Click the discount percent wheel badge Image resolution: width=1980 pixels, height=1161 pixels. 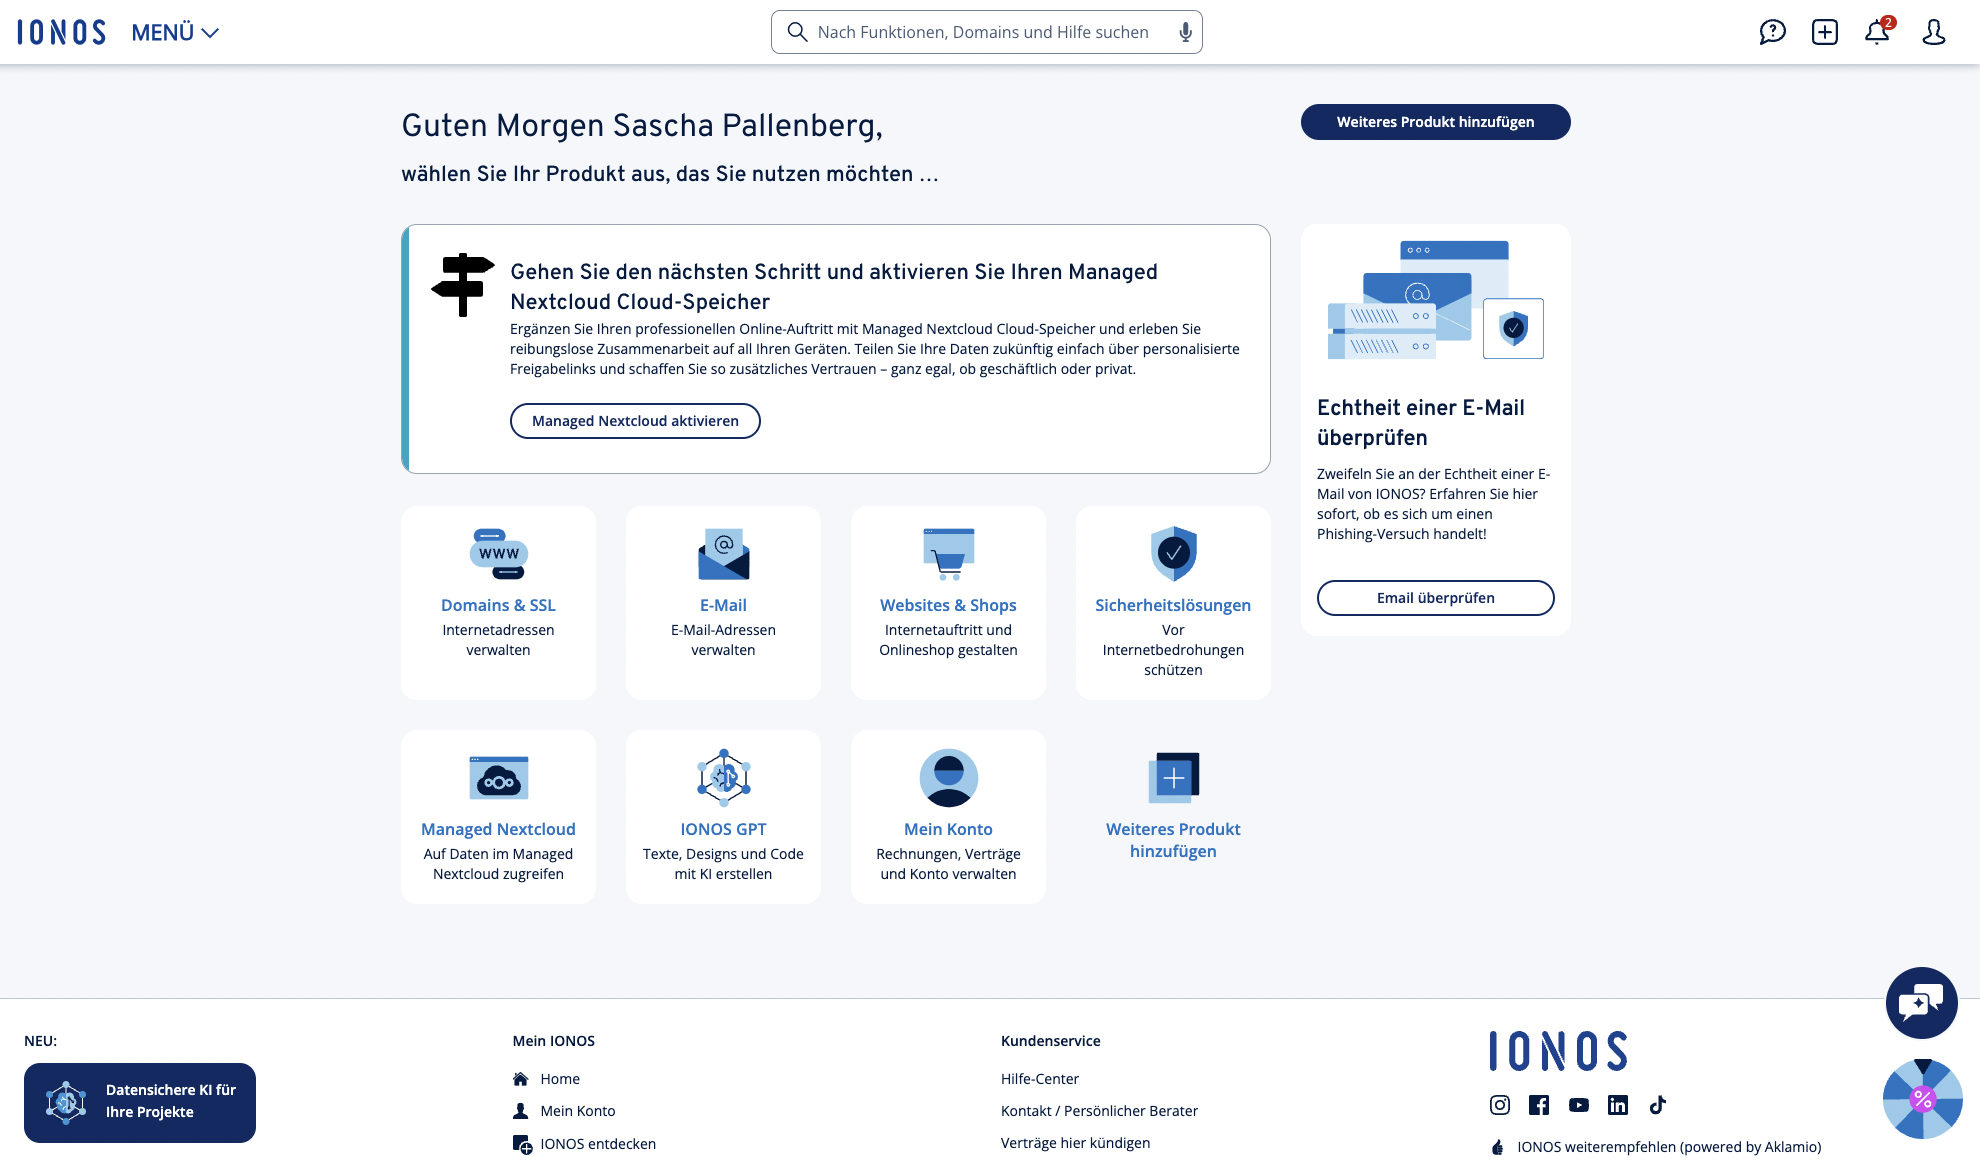1922,1099
